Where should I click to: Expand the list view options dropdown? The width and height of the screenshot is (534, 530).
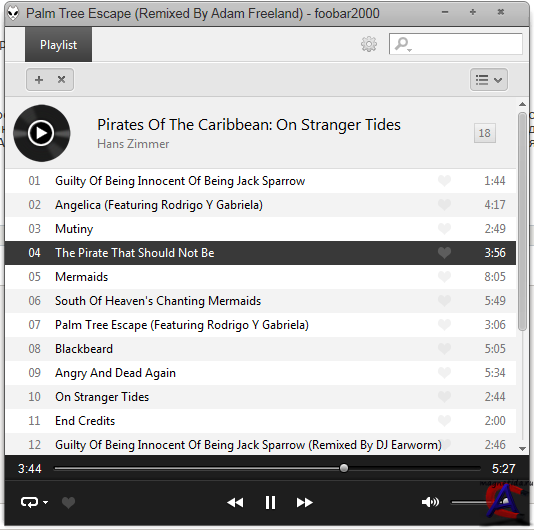click(489, 80)
